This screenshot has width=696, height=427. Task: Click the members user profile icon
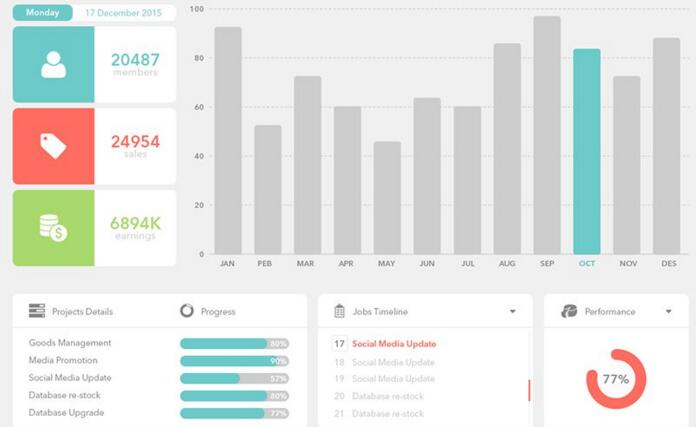click(53, 65)
